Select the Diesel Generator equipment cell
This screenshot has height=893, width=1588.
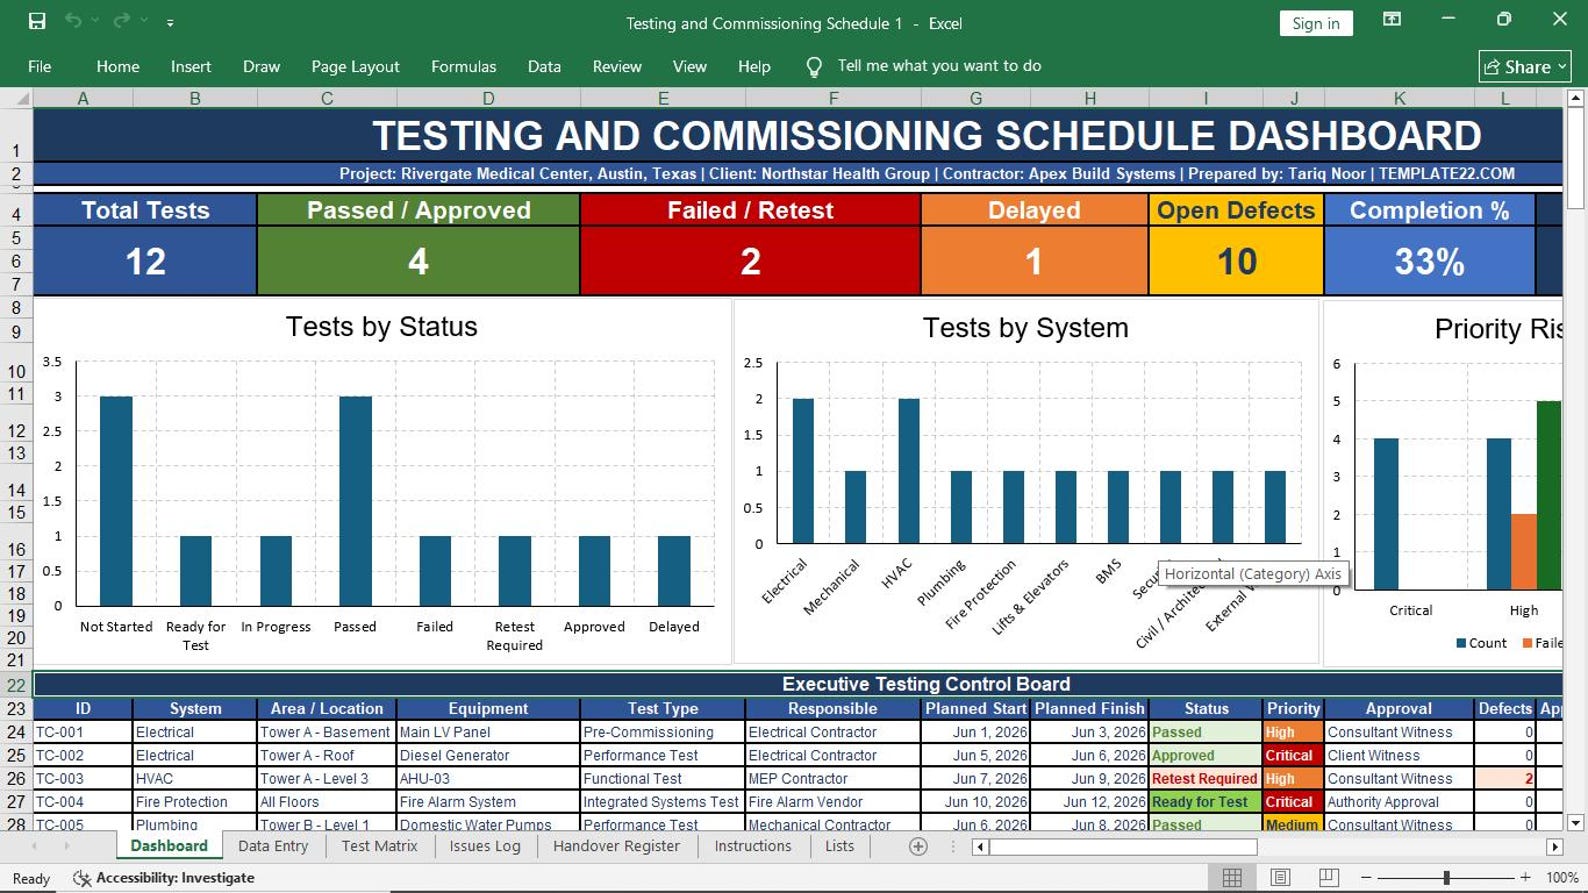point(488,755)
